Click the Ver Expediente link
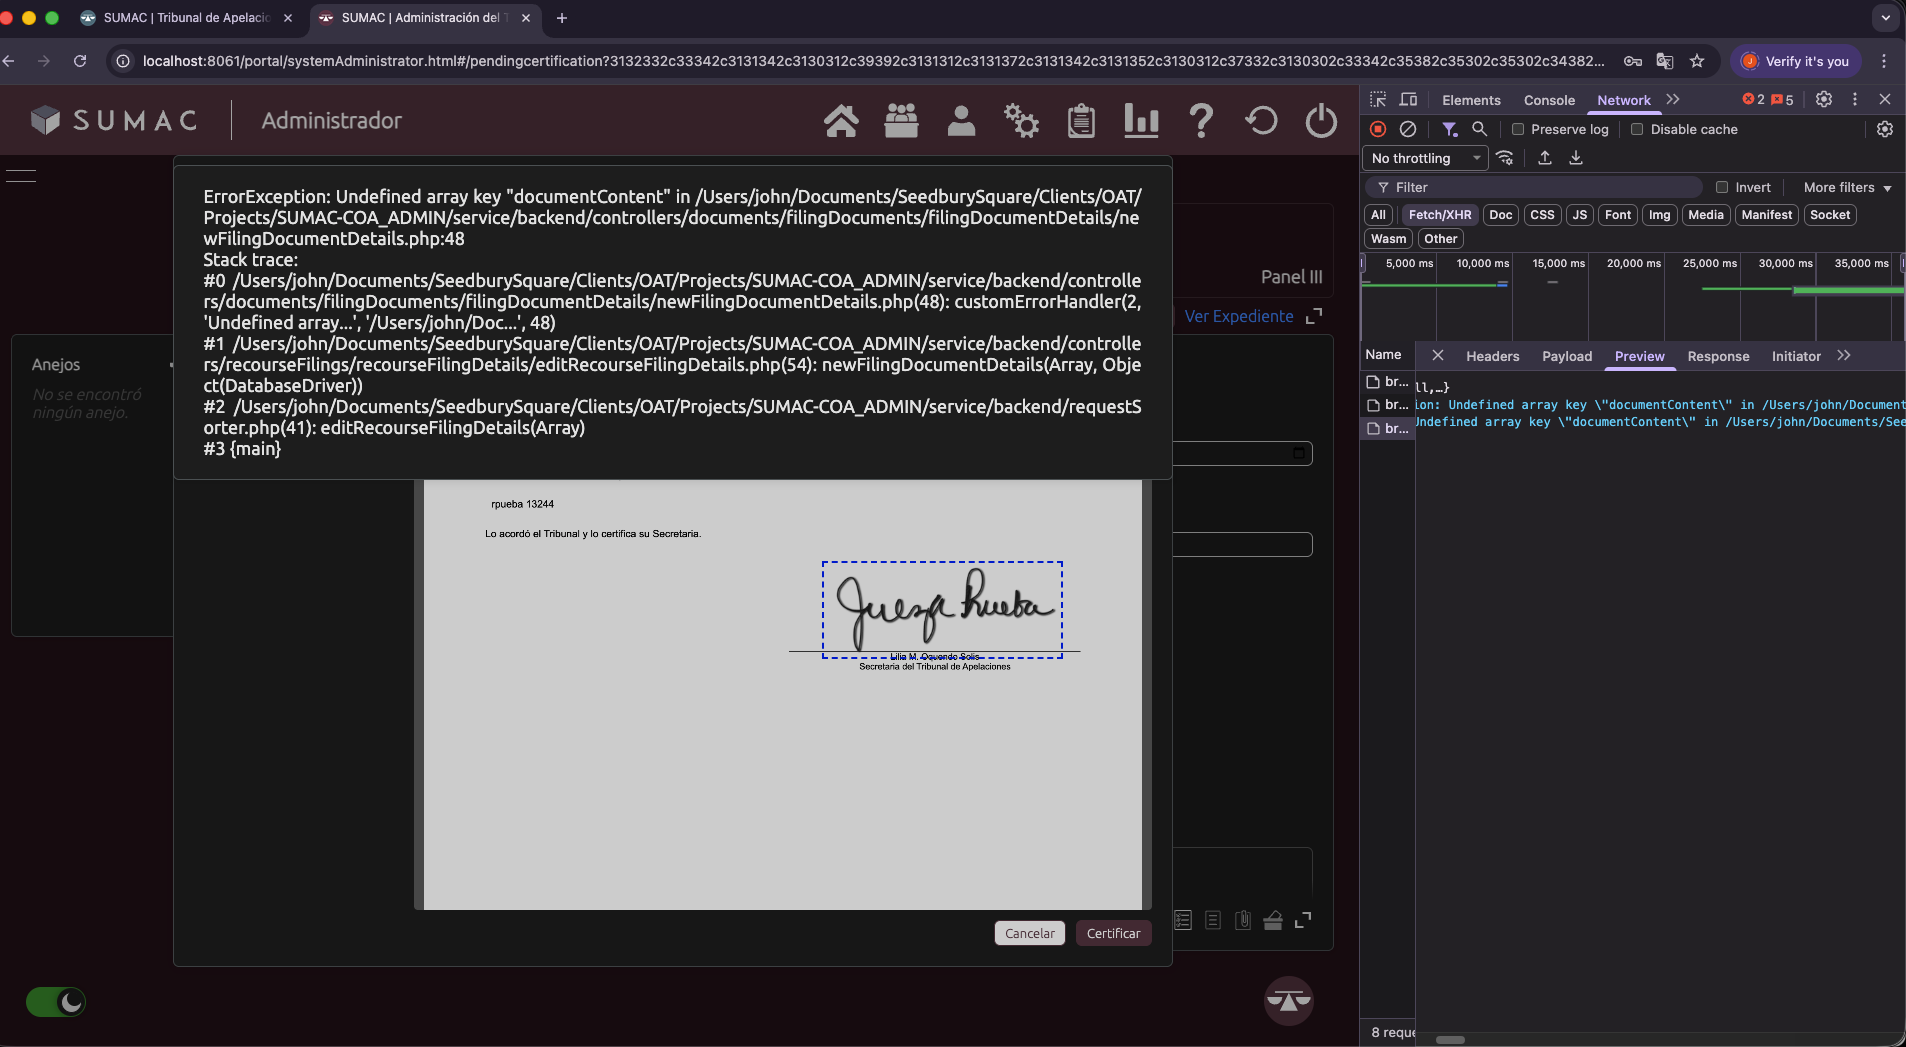 tap(1239, 316)
